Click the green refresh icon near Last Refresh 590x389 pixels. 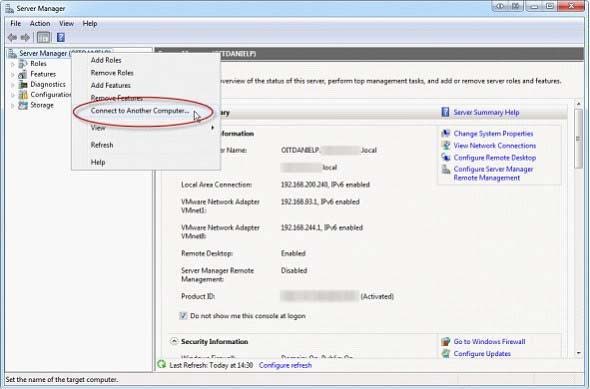coord(162,365)
